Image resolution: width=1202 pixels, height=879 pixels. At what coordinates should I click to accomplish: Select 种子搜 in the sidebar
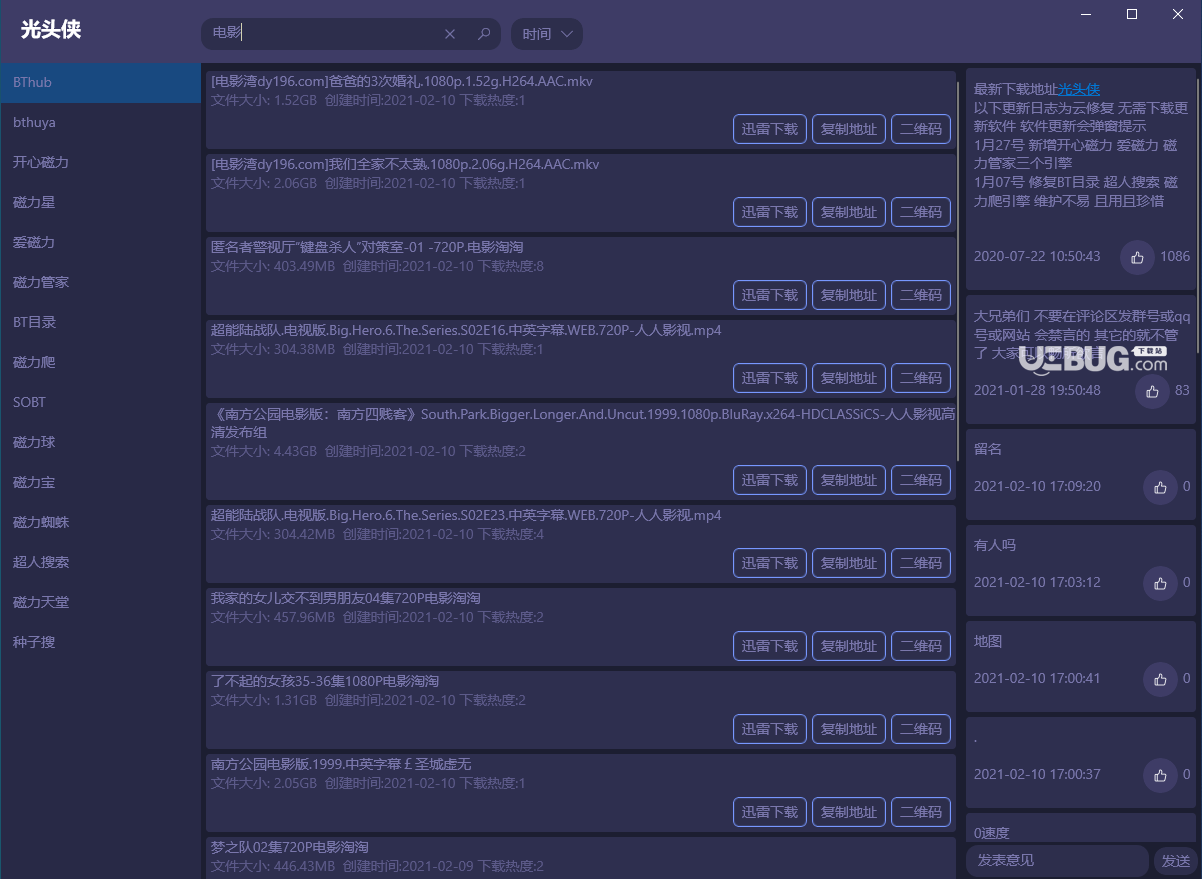100,642
